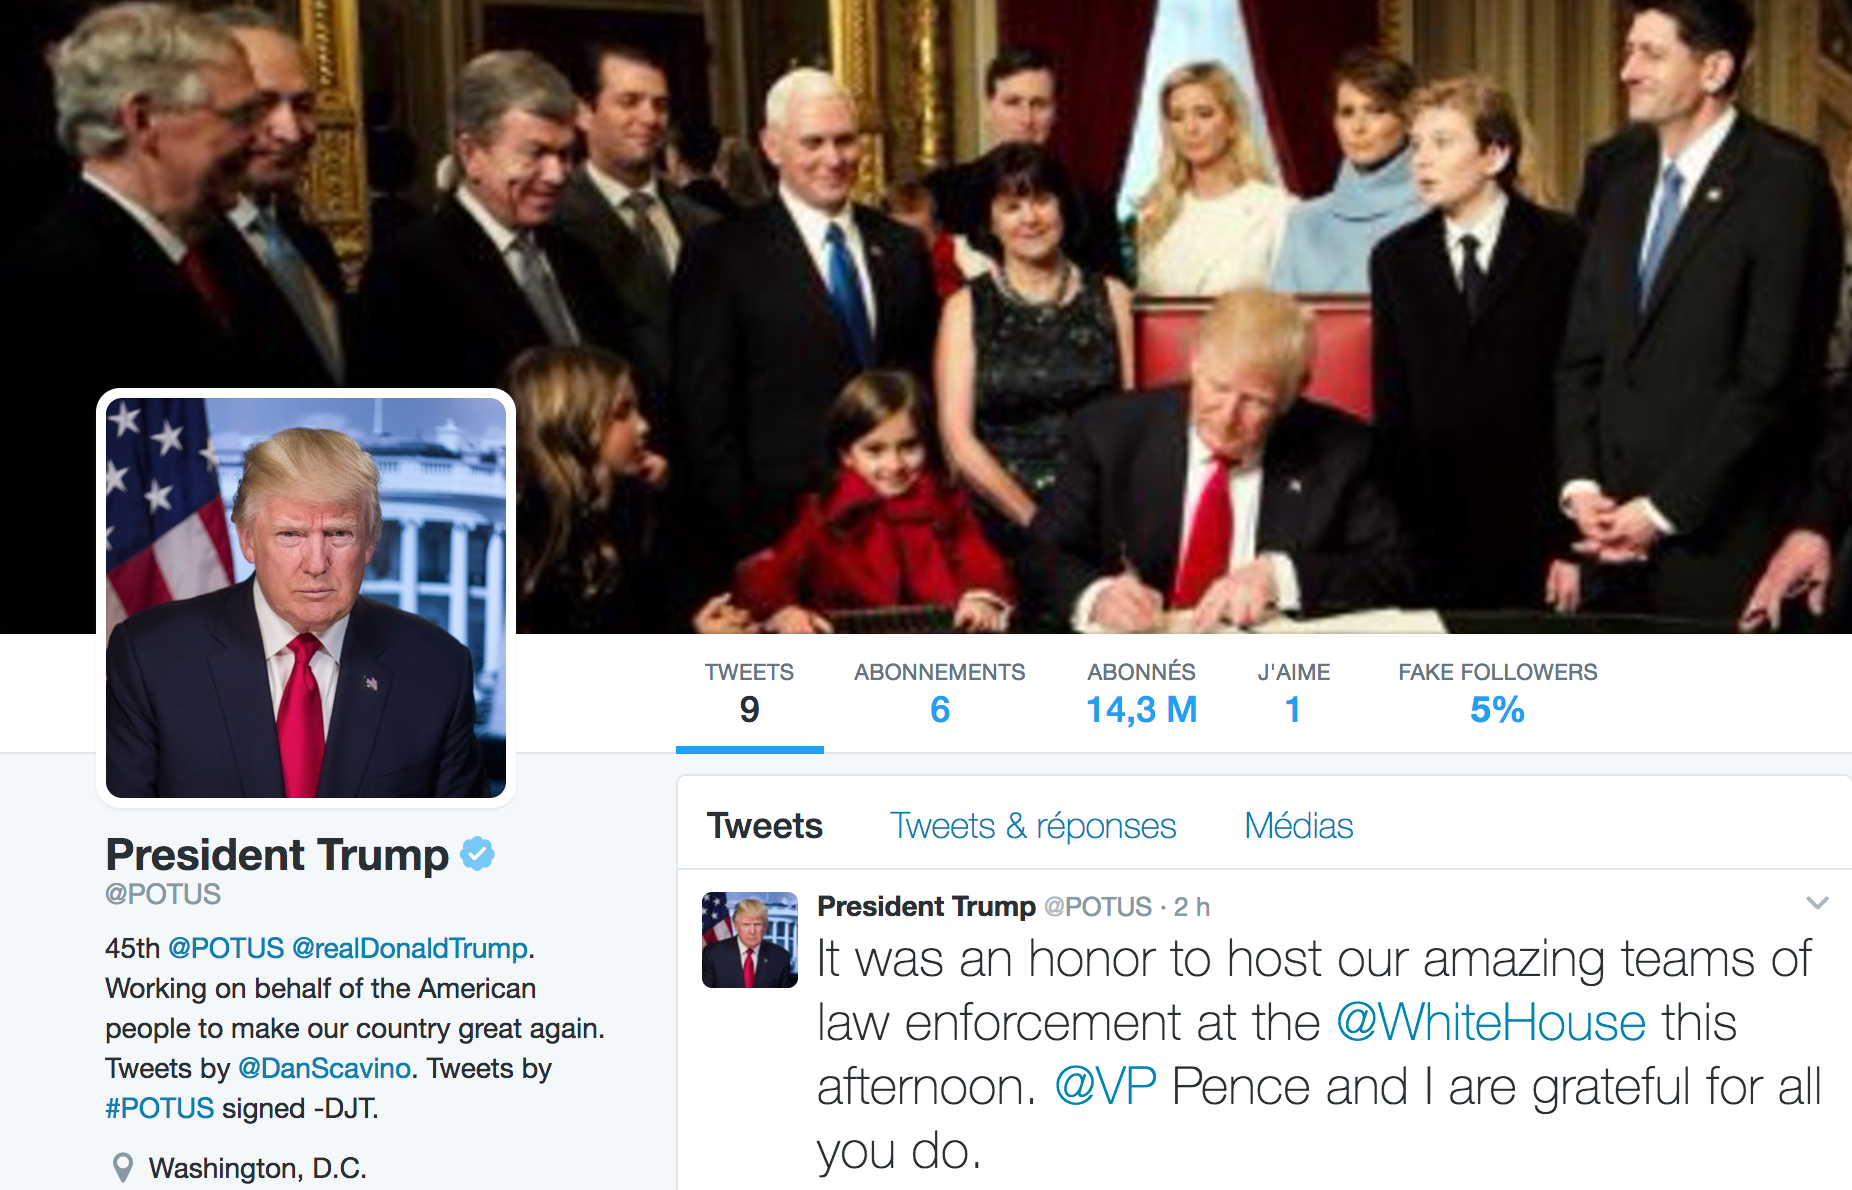This screenshot has height=1190, width=1852.
Task: Switch to the Médias tab
Action: tap(1298, 826)
